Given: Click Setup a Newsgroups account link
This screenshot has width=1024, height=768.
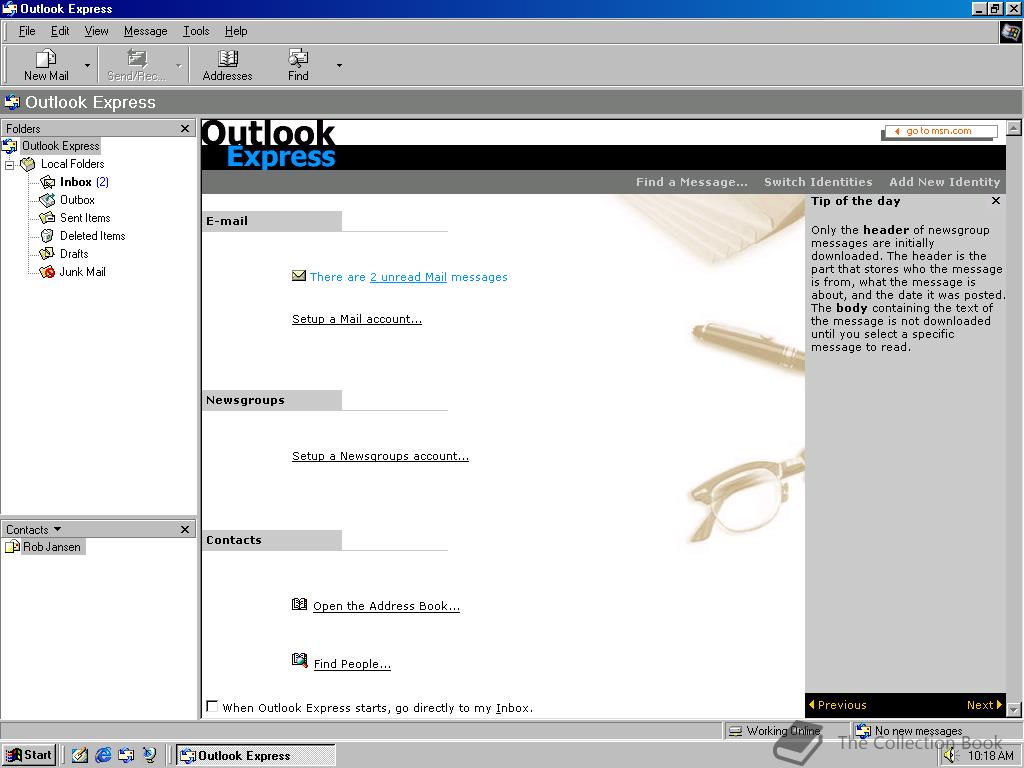Looking at the screenshot, I should point(380,456).
